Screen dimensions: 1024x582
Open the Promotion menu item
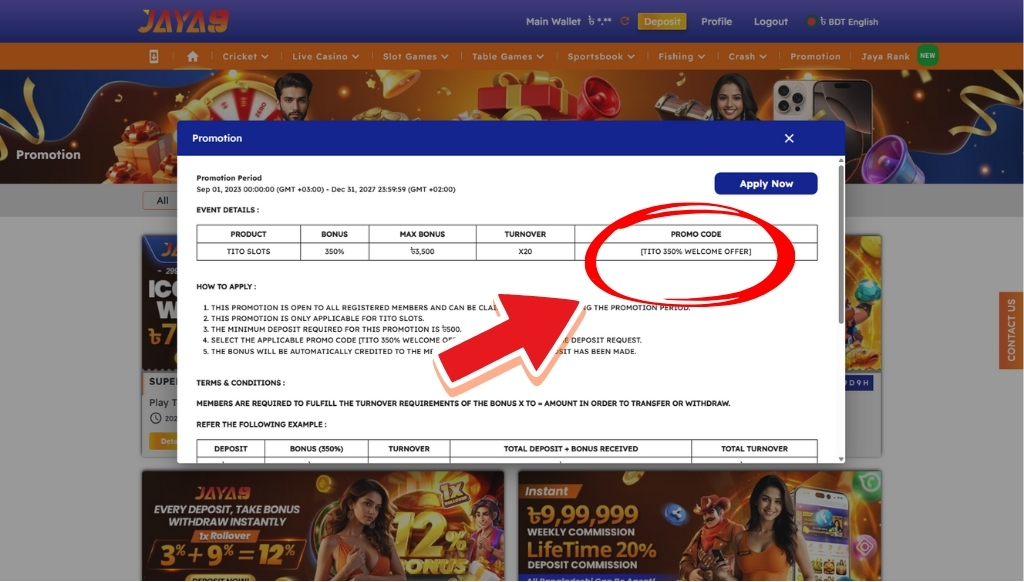[815, 56]
